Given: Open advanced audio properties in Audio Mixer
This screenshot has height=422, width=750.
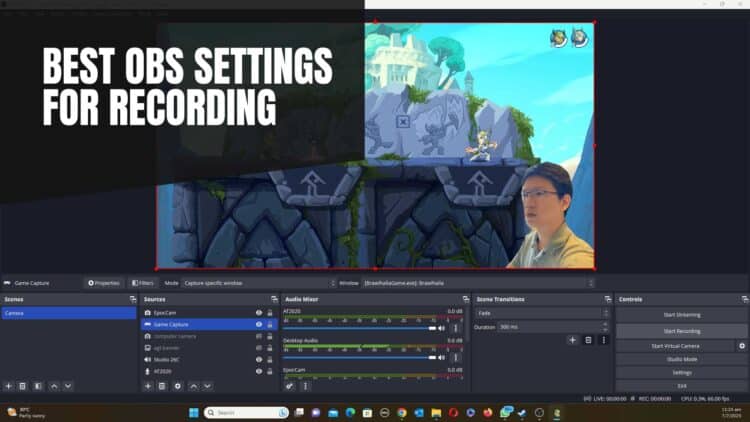Looking at the screenshot, I should (290, 386).
